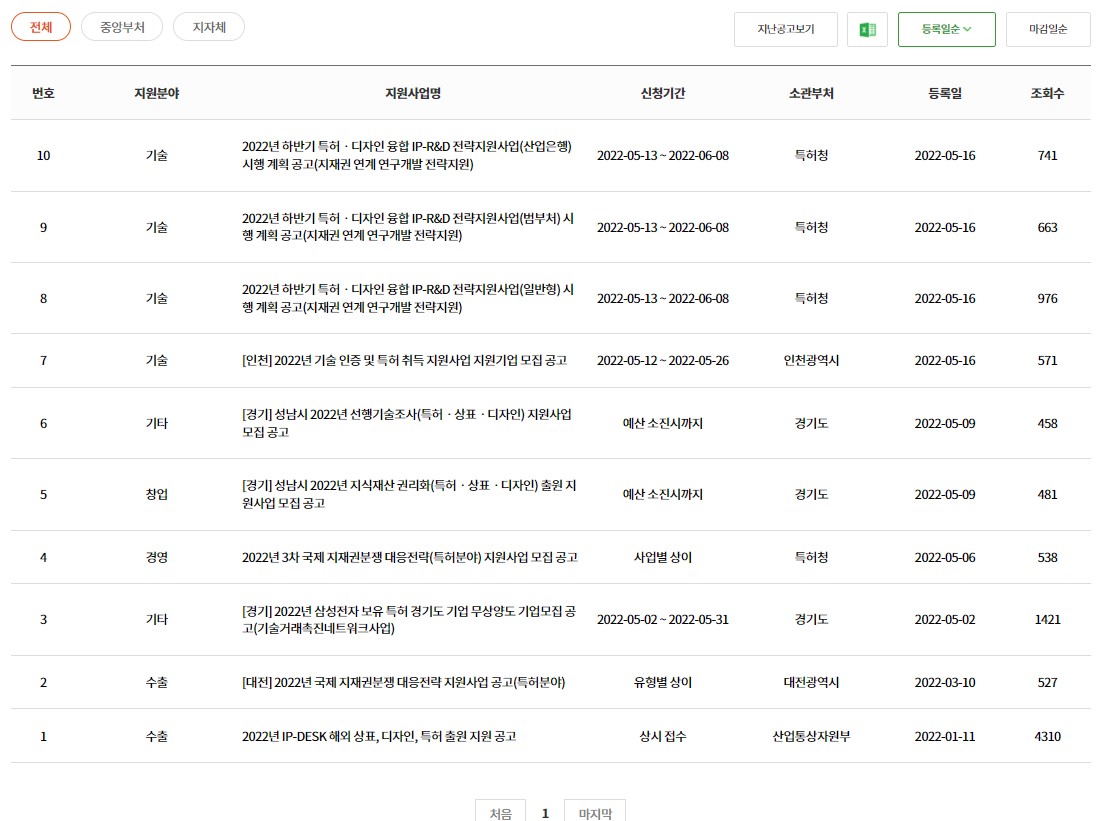
Task: Switch to the 중앙부처 filter tab
Action: coord(122,27)
